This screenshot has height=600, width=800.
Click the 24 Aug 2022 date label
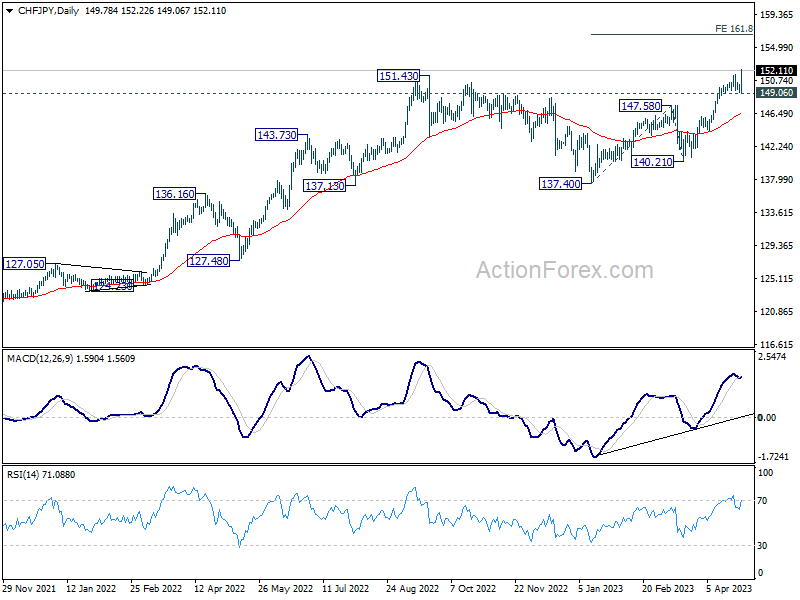click(x=412, y=588)
